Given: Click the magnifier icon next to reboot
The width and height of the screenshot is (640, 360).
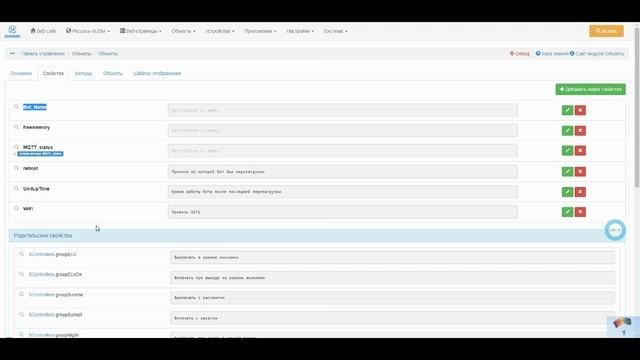Looking at the screenshot, I should (x=16, y=168).
